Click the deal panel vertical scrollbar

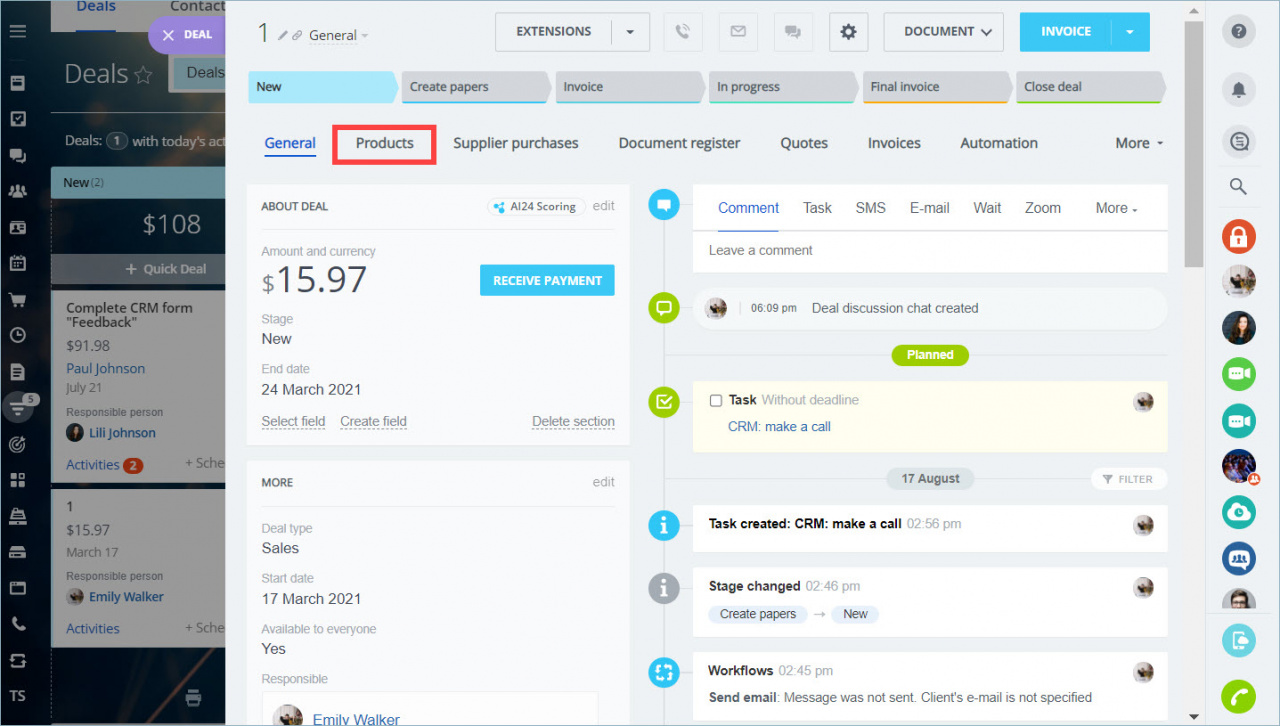pyautogui.click(x=1193, y=145)
